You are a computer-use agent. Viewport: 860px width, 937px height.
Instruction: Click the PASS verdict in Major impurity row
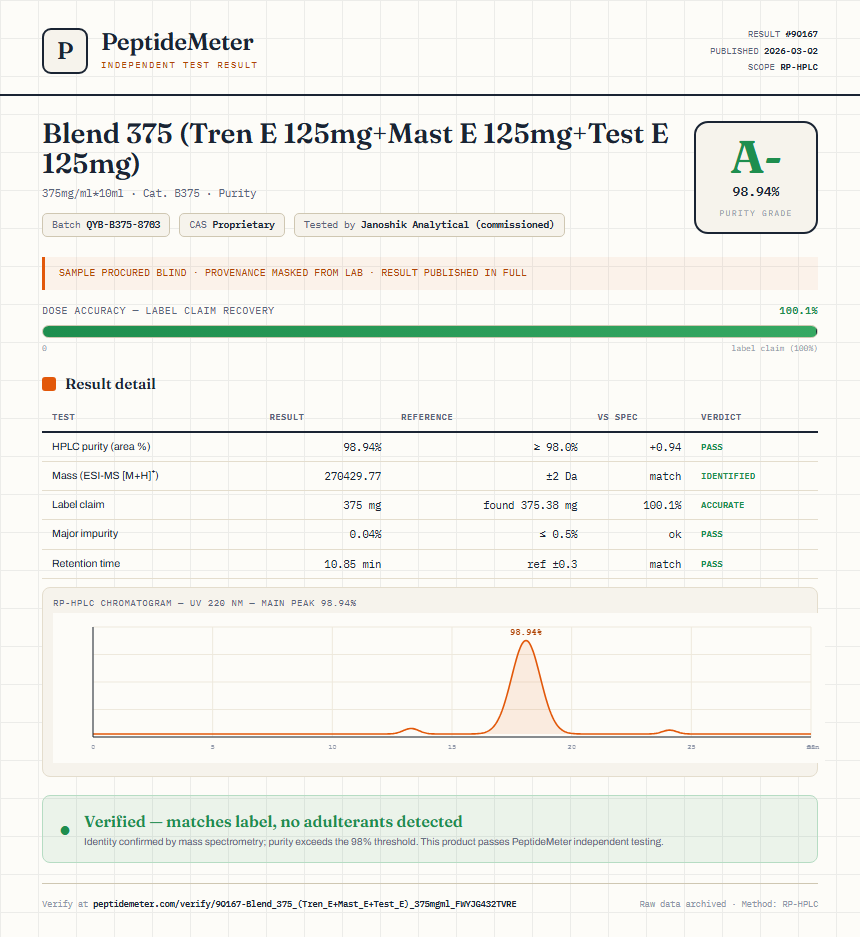pos(712,534)
